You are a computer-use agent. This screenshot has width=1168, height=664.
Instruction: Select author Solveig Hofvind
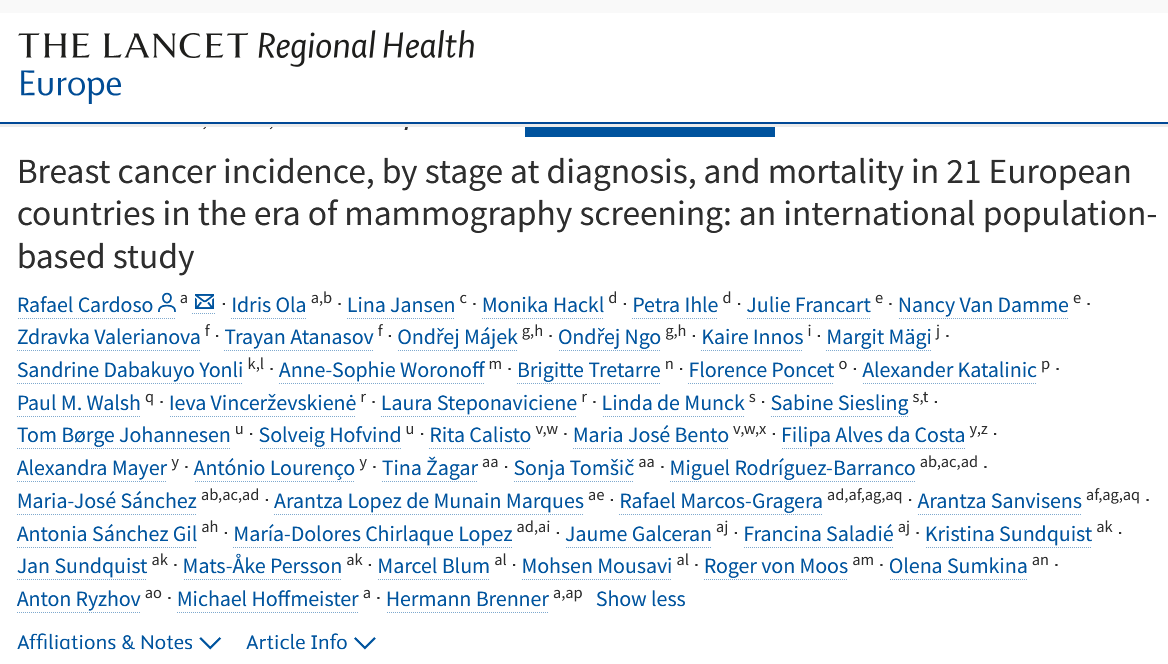click(329, 435)
